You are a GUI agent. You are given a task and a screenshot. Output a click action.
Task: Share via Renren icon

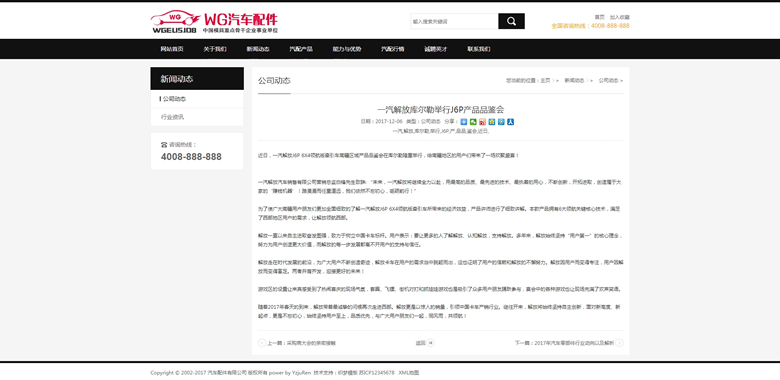point(510,122)
